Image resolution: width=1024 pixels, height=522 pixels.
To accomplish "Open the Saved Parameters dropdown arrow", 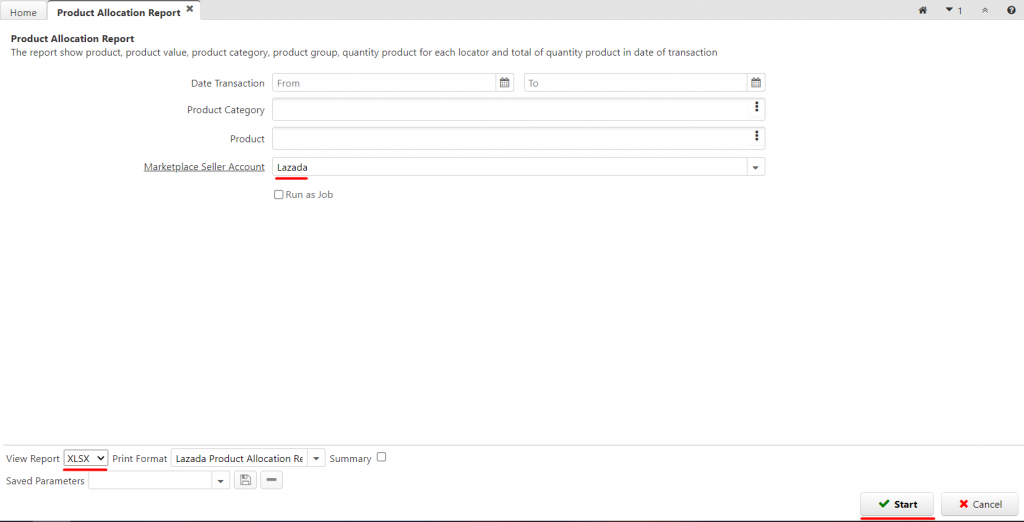I will [x=221, y=481].
